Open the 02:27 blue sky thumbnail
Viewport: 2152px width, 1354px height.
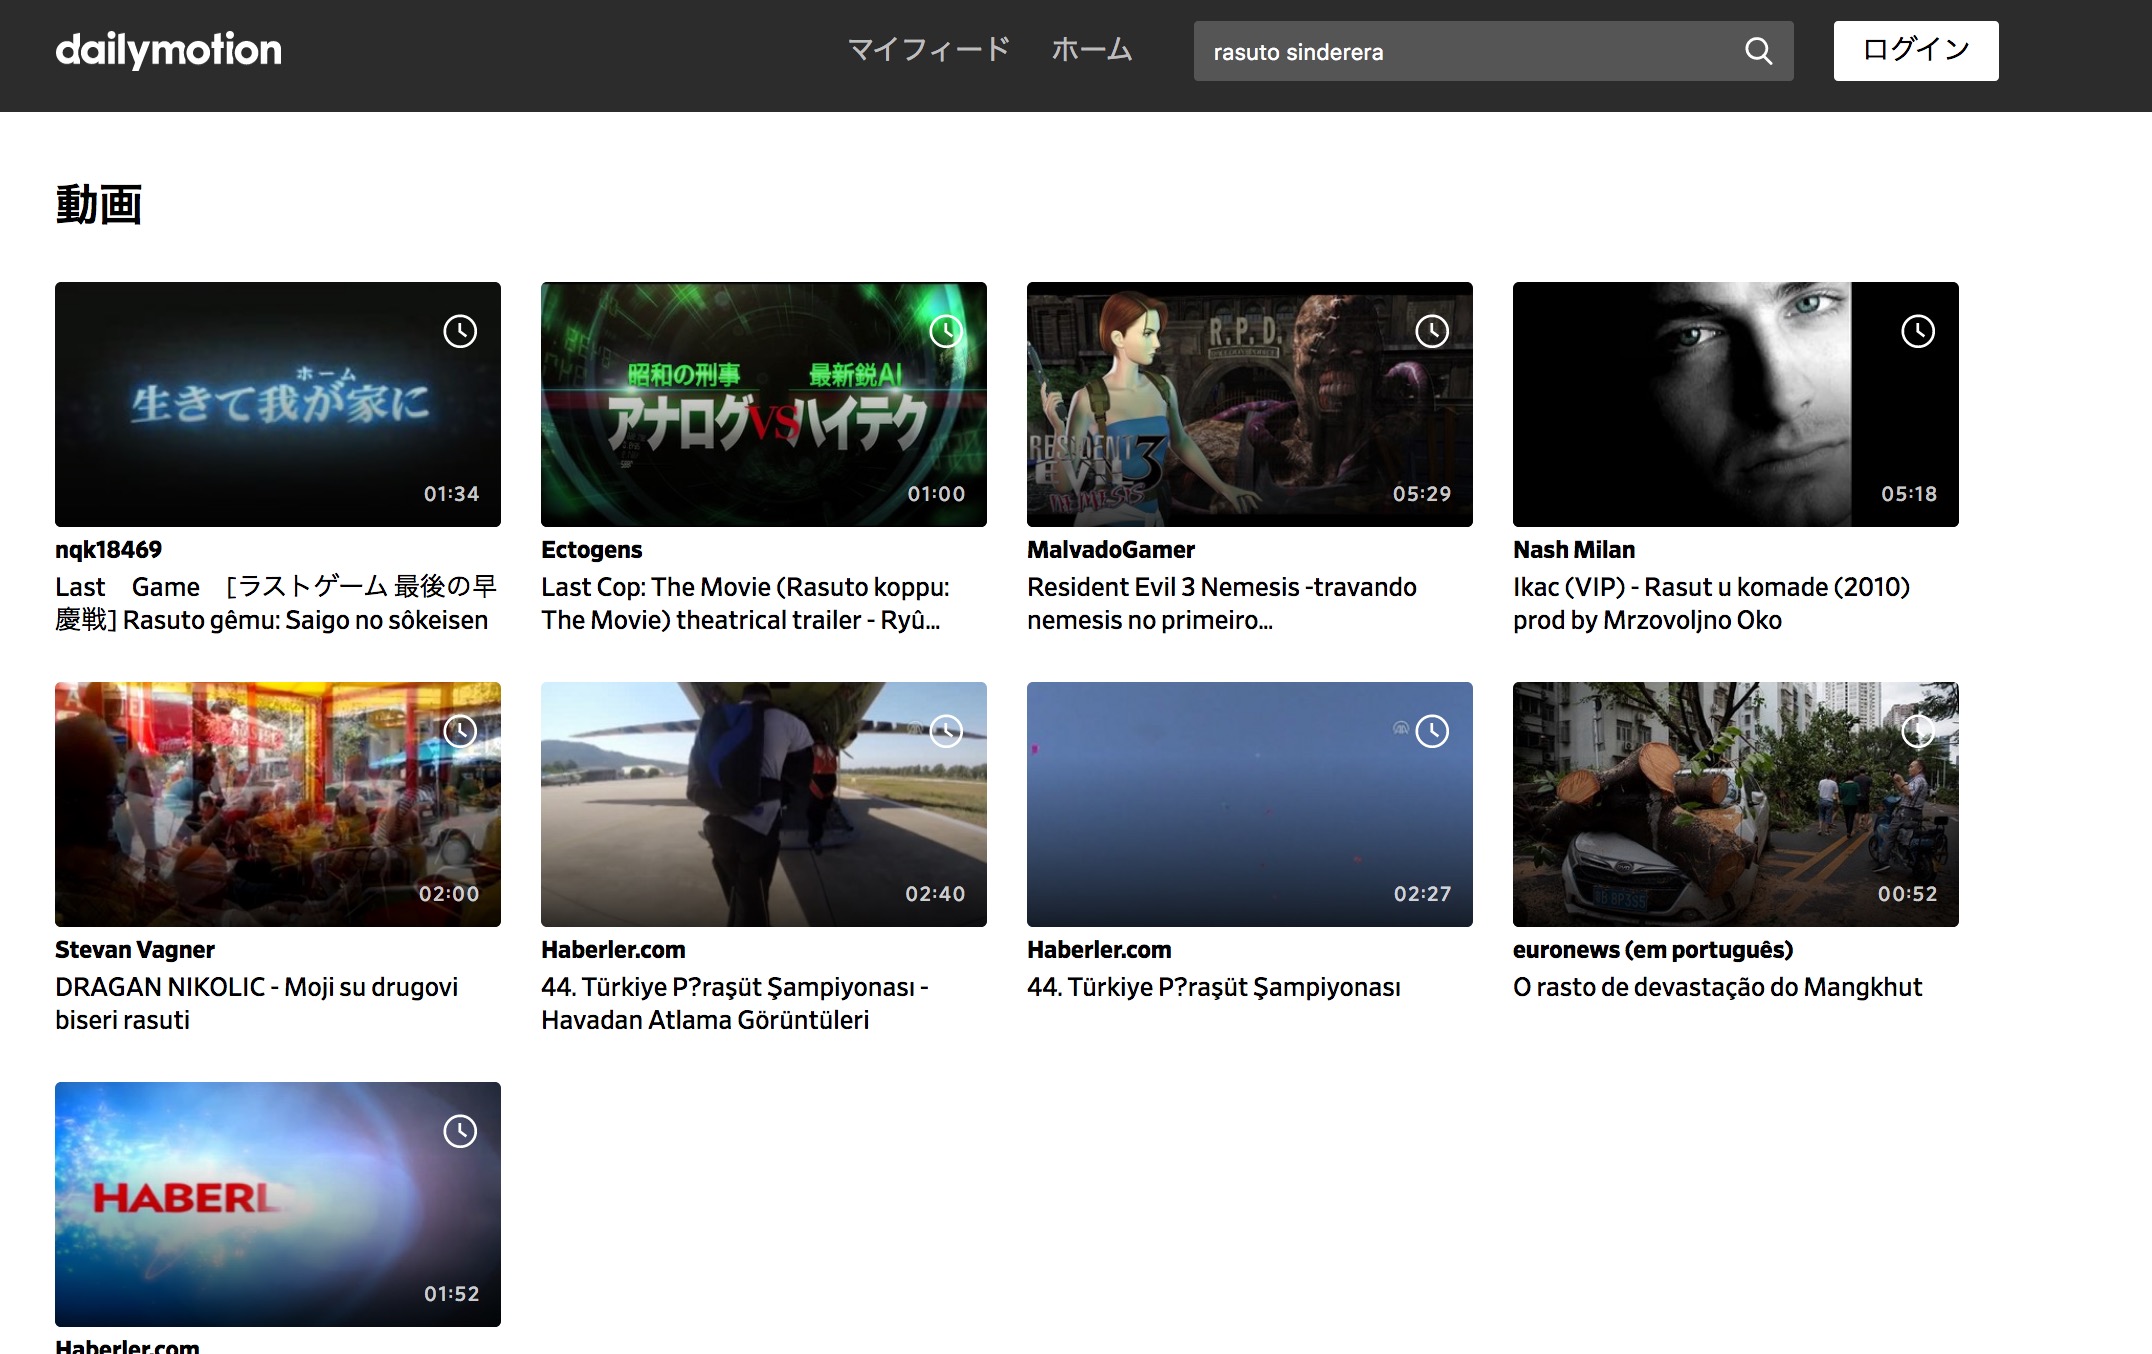[x=1250, y=804]
